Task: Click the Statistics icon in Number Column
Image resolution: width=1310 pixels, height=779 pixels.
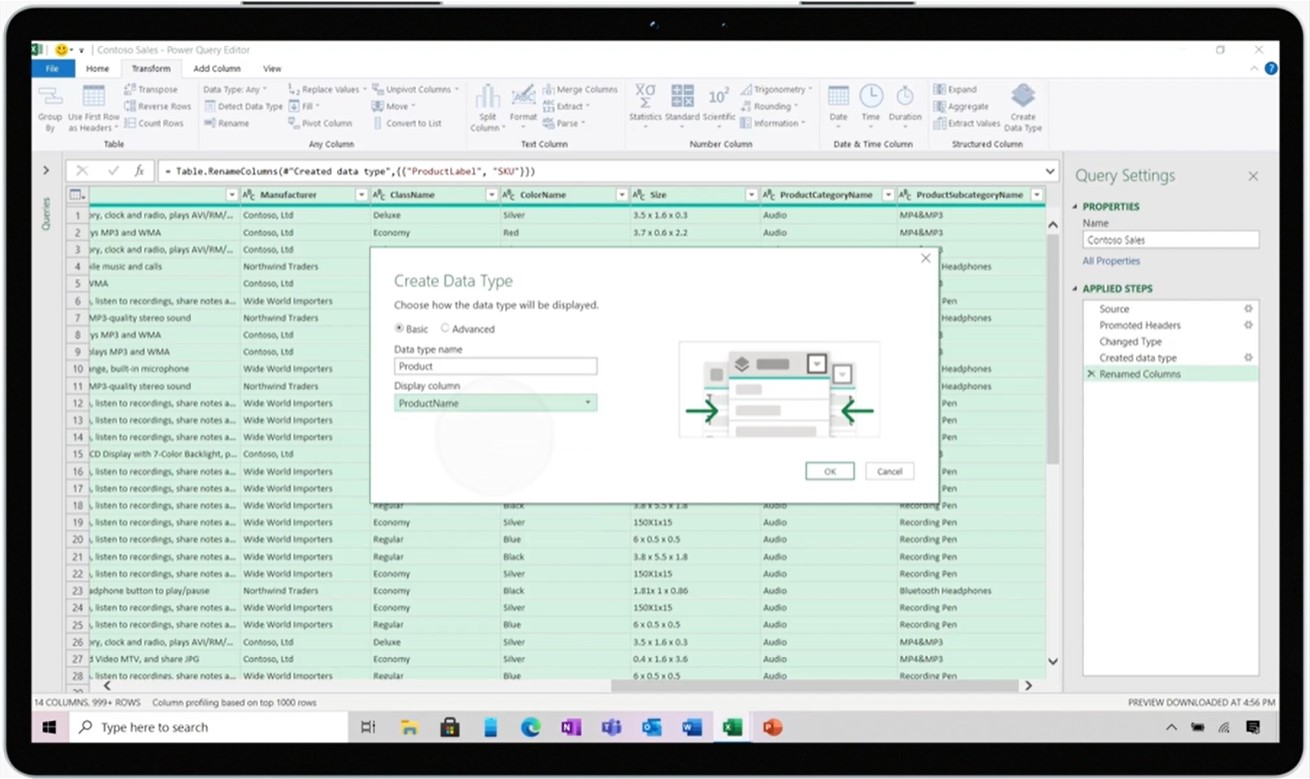Action: 645,96
